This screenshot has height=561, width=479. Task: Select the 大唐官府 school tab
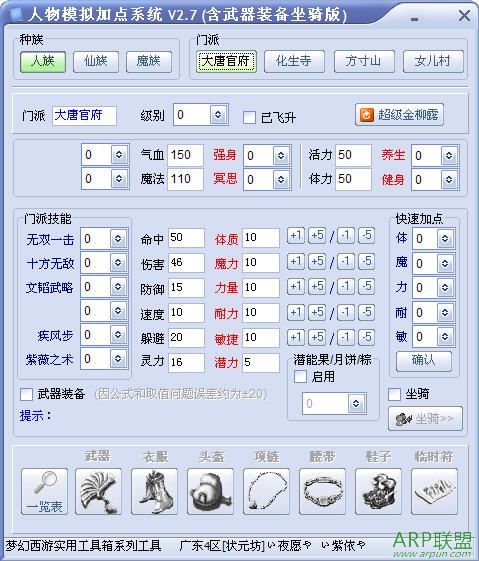[226, 62]
